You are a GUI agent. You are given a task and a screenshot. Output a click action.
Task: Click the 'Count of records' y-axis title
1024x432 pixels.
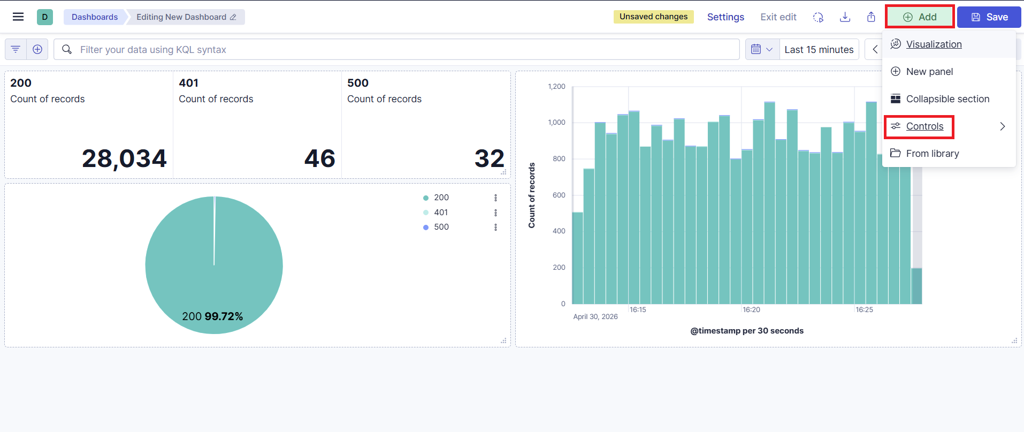coord(532,195)
